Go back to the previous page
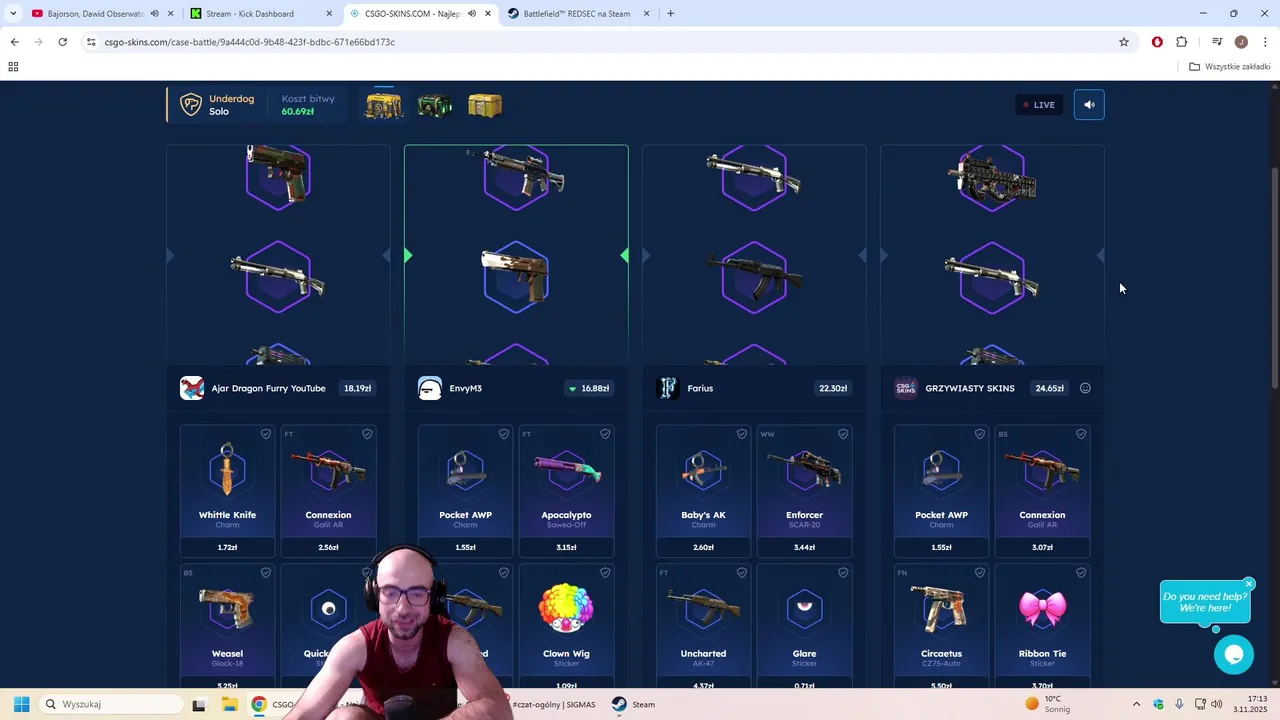This screenshot has height=720, width=1280. pos(14,42)
